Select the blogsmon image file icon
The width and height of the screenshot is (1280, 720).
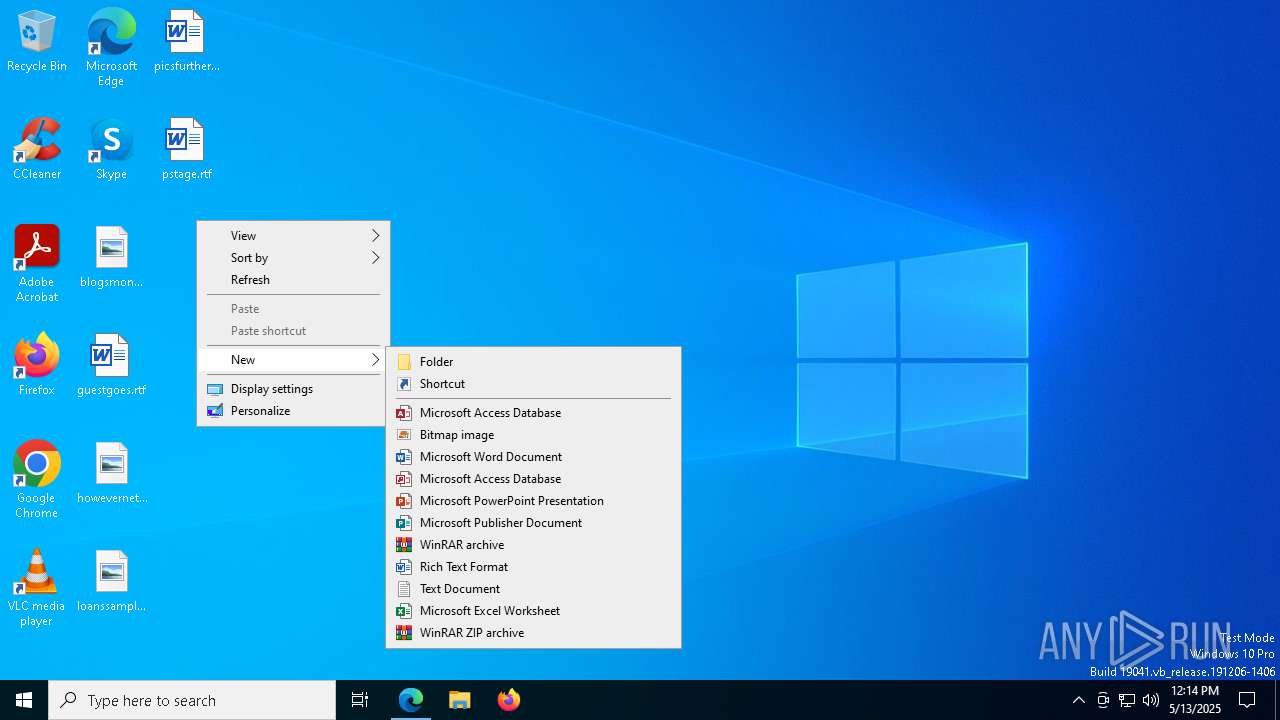111,258
